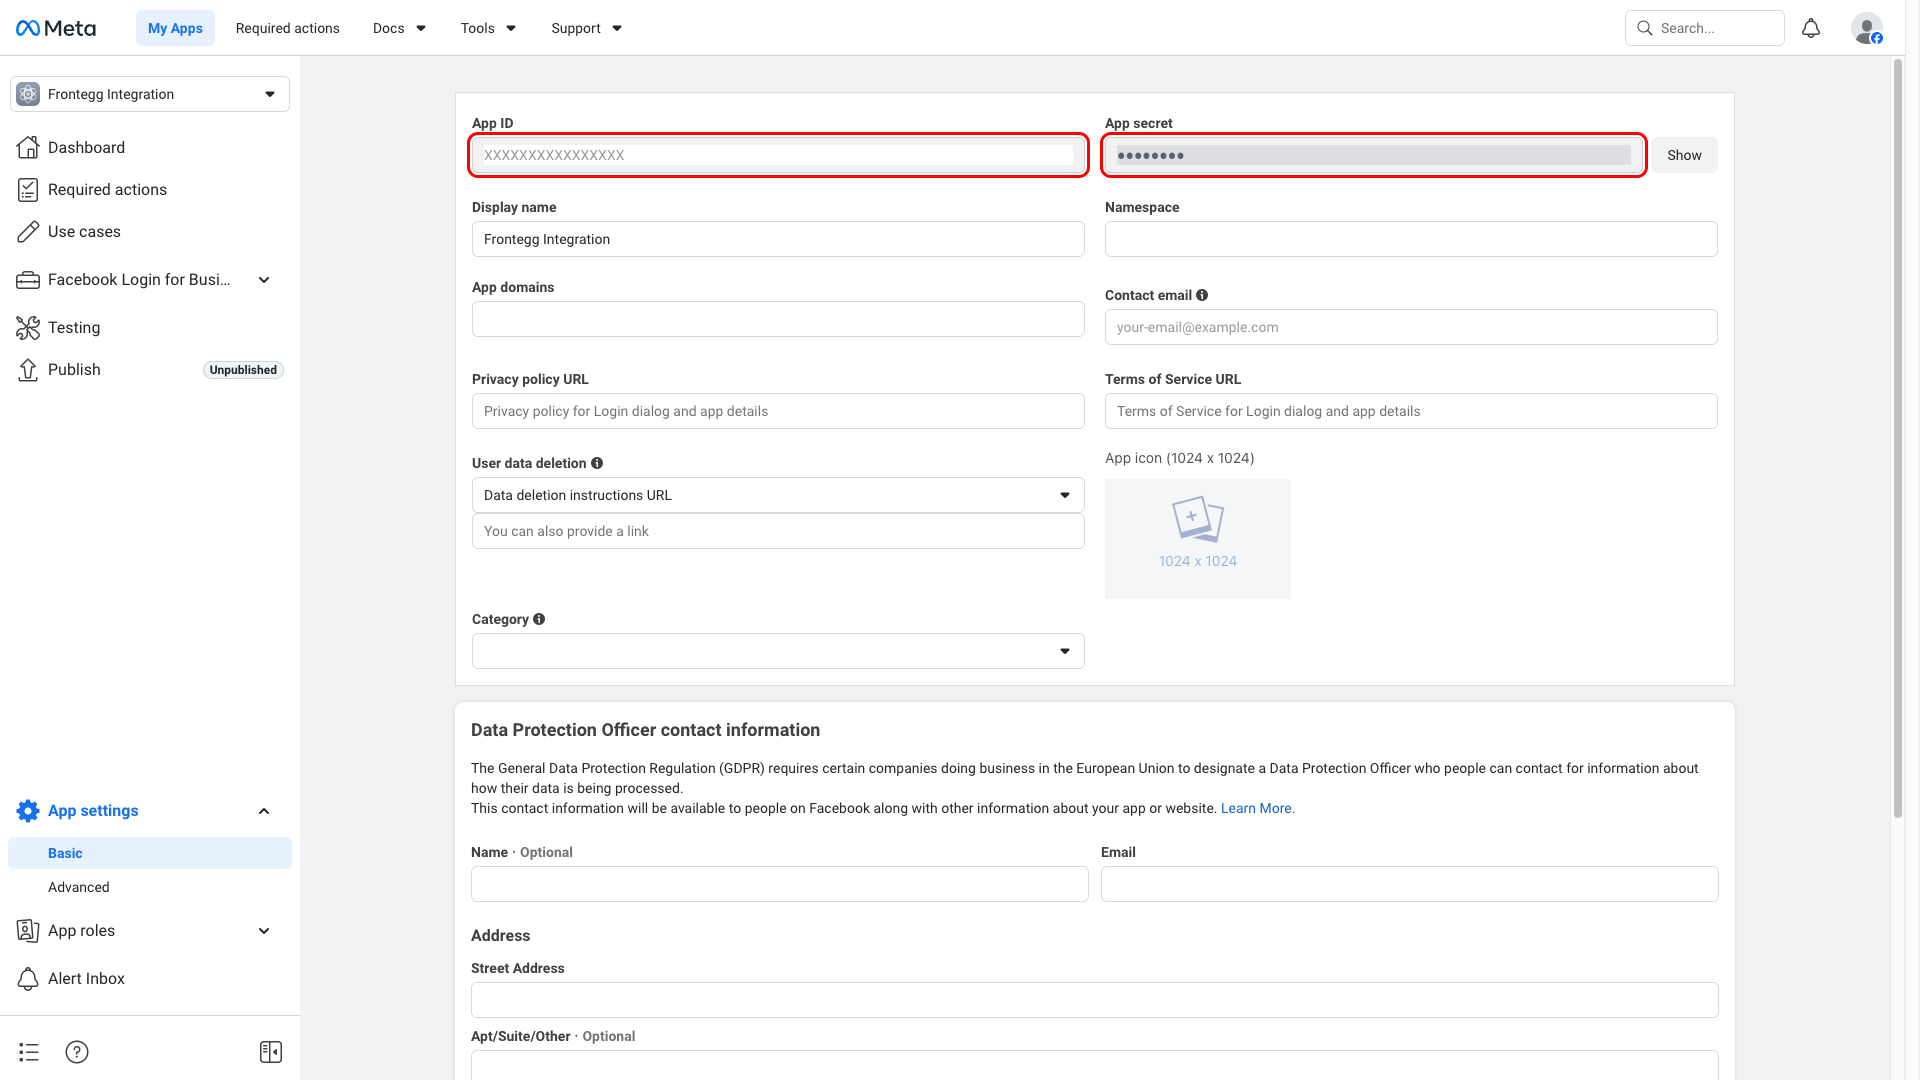
Task: Open the Data deletion instructions URL dropdown
Action: [x=778, y=495]
